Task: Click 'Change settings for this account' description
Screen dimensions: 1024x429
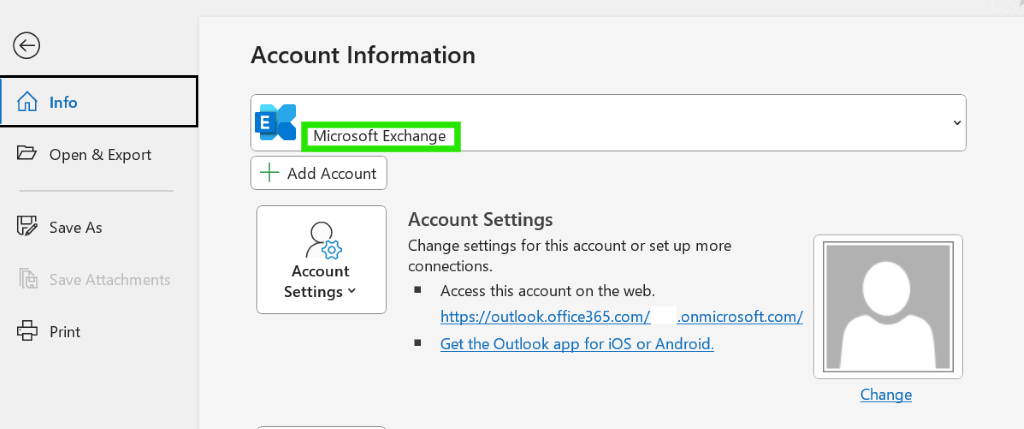Action: [569, 256]
